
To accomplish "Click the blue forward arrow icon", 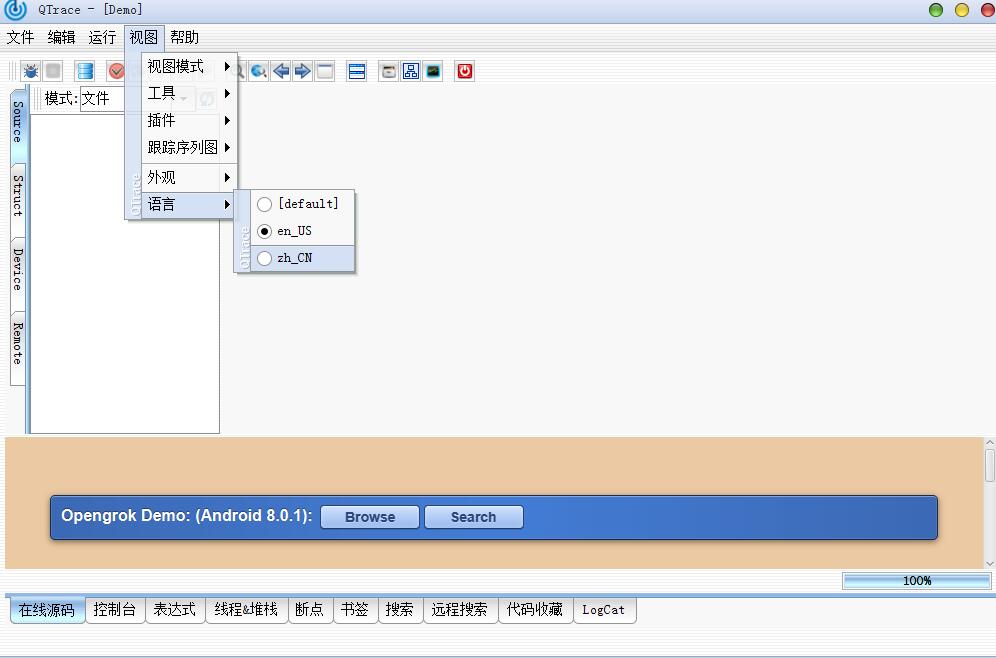I will tap(302, 71).
